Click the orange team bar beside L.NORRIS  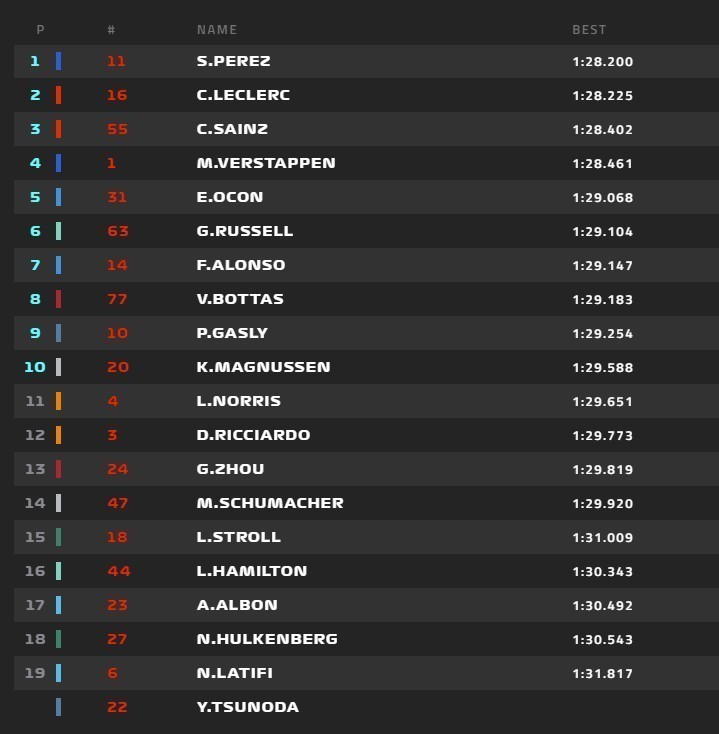click(x=59, y=401)
